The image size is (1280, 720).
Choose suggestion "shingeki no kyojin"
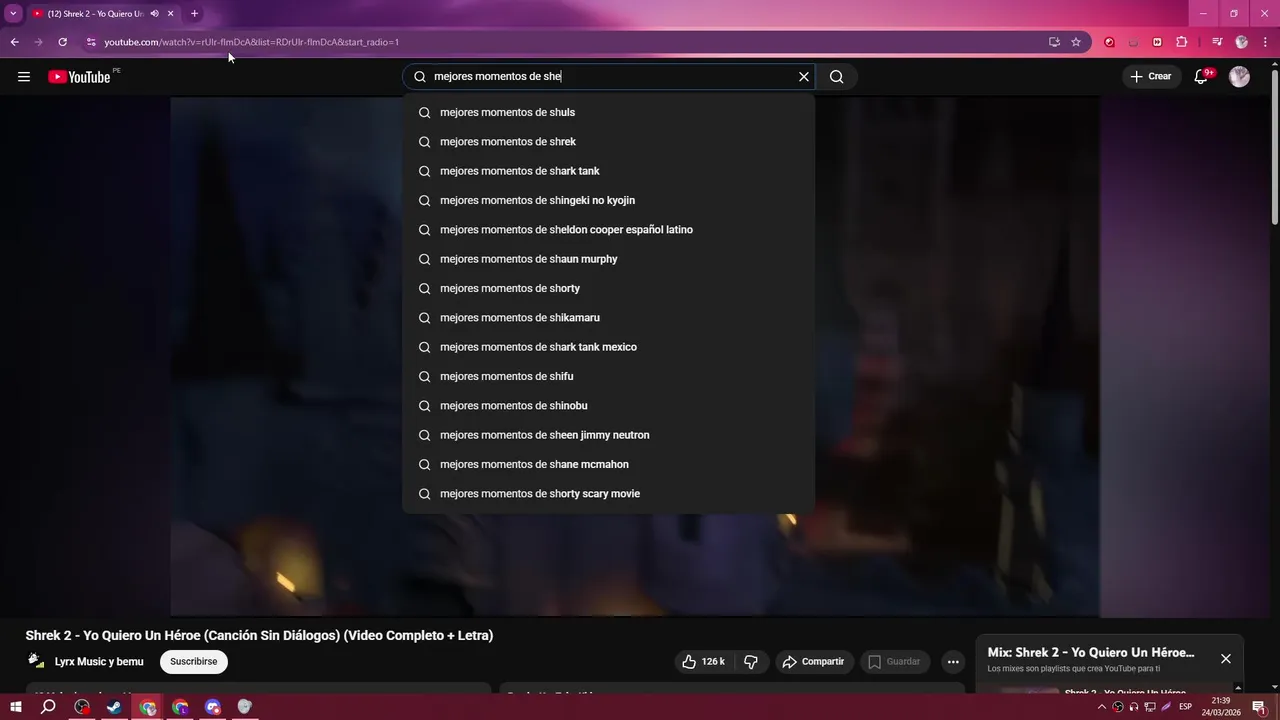608,200
